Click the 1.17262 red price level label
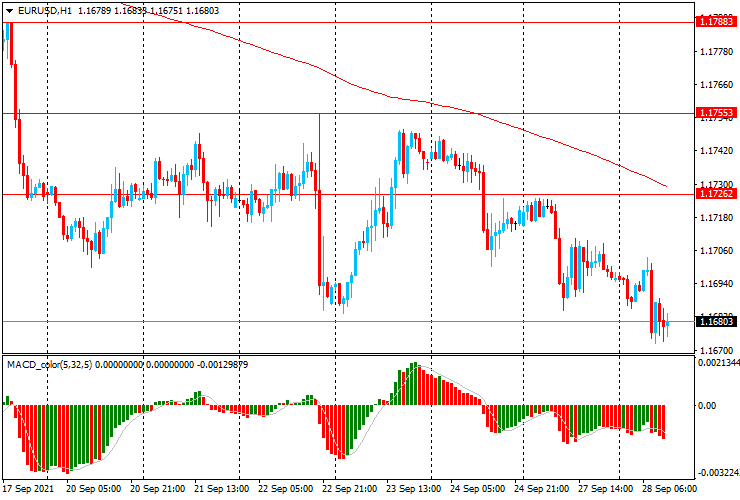Screen dimensions: 740x500 pyautogui.click(x=716, y=194)
